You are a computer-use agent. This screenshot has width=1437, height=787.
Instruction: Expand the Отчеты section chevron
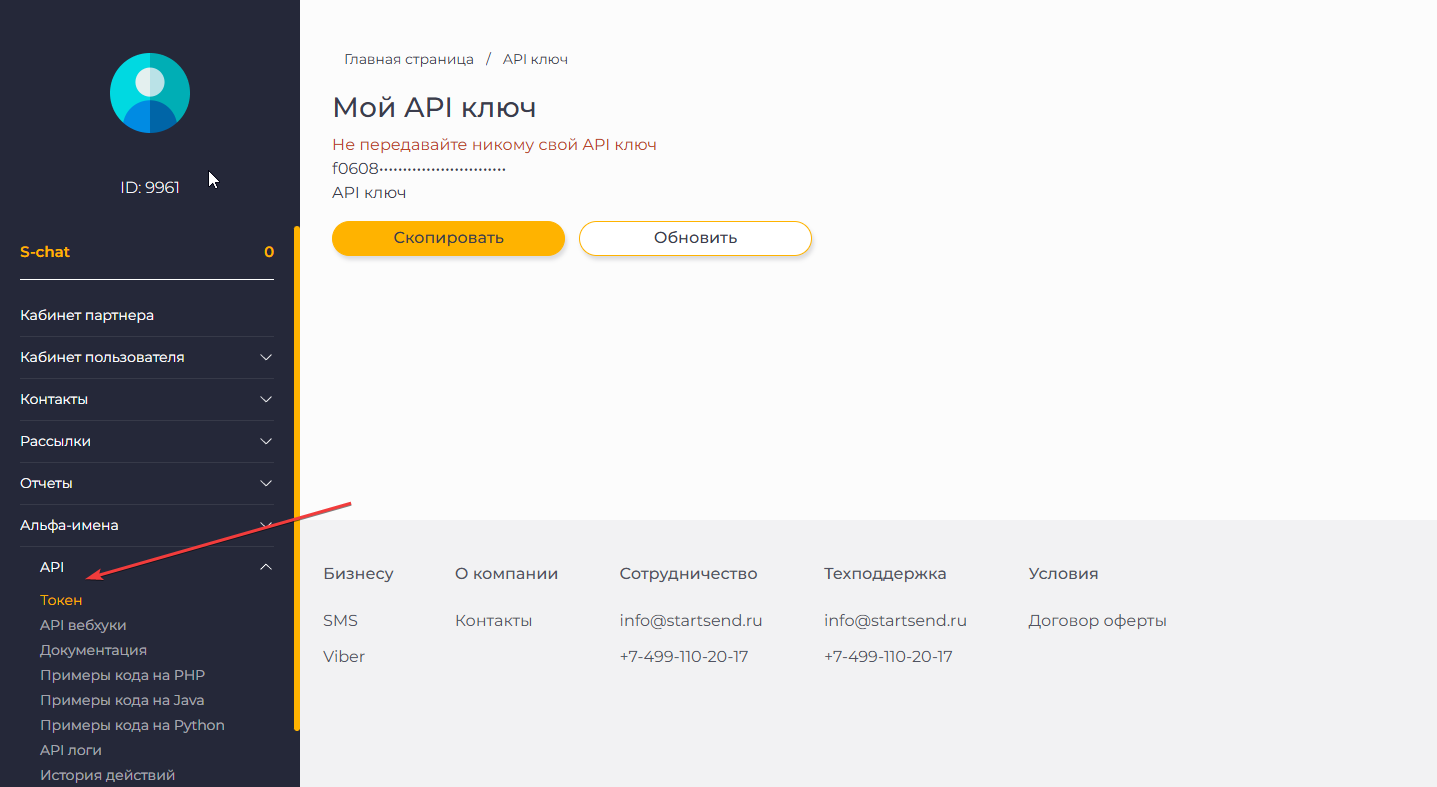tap(266, 483)
